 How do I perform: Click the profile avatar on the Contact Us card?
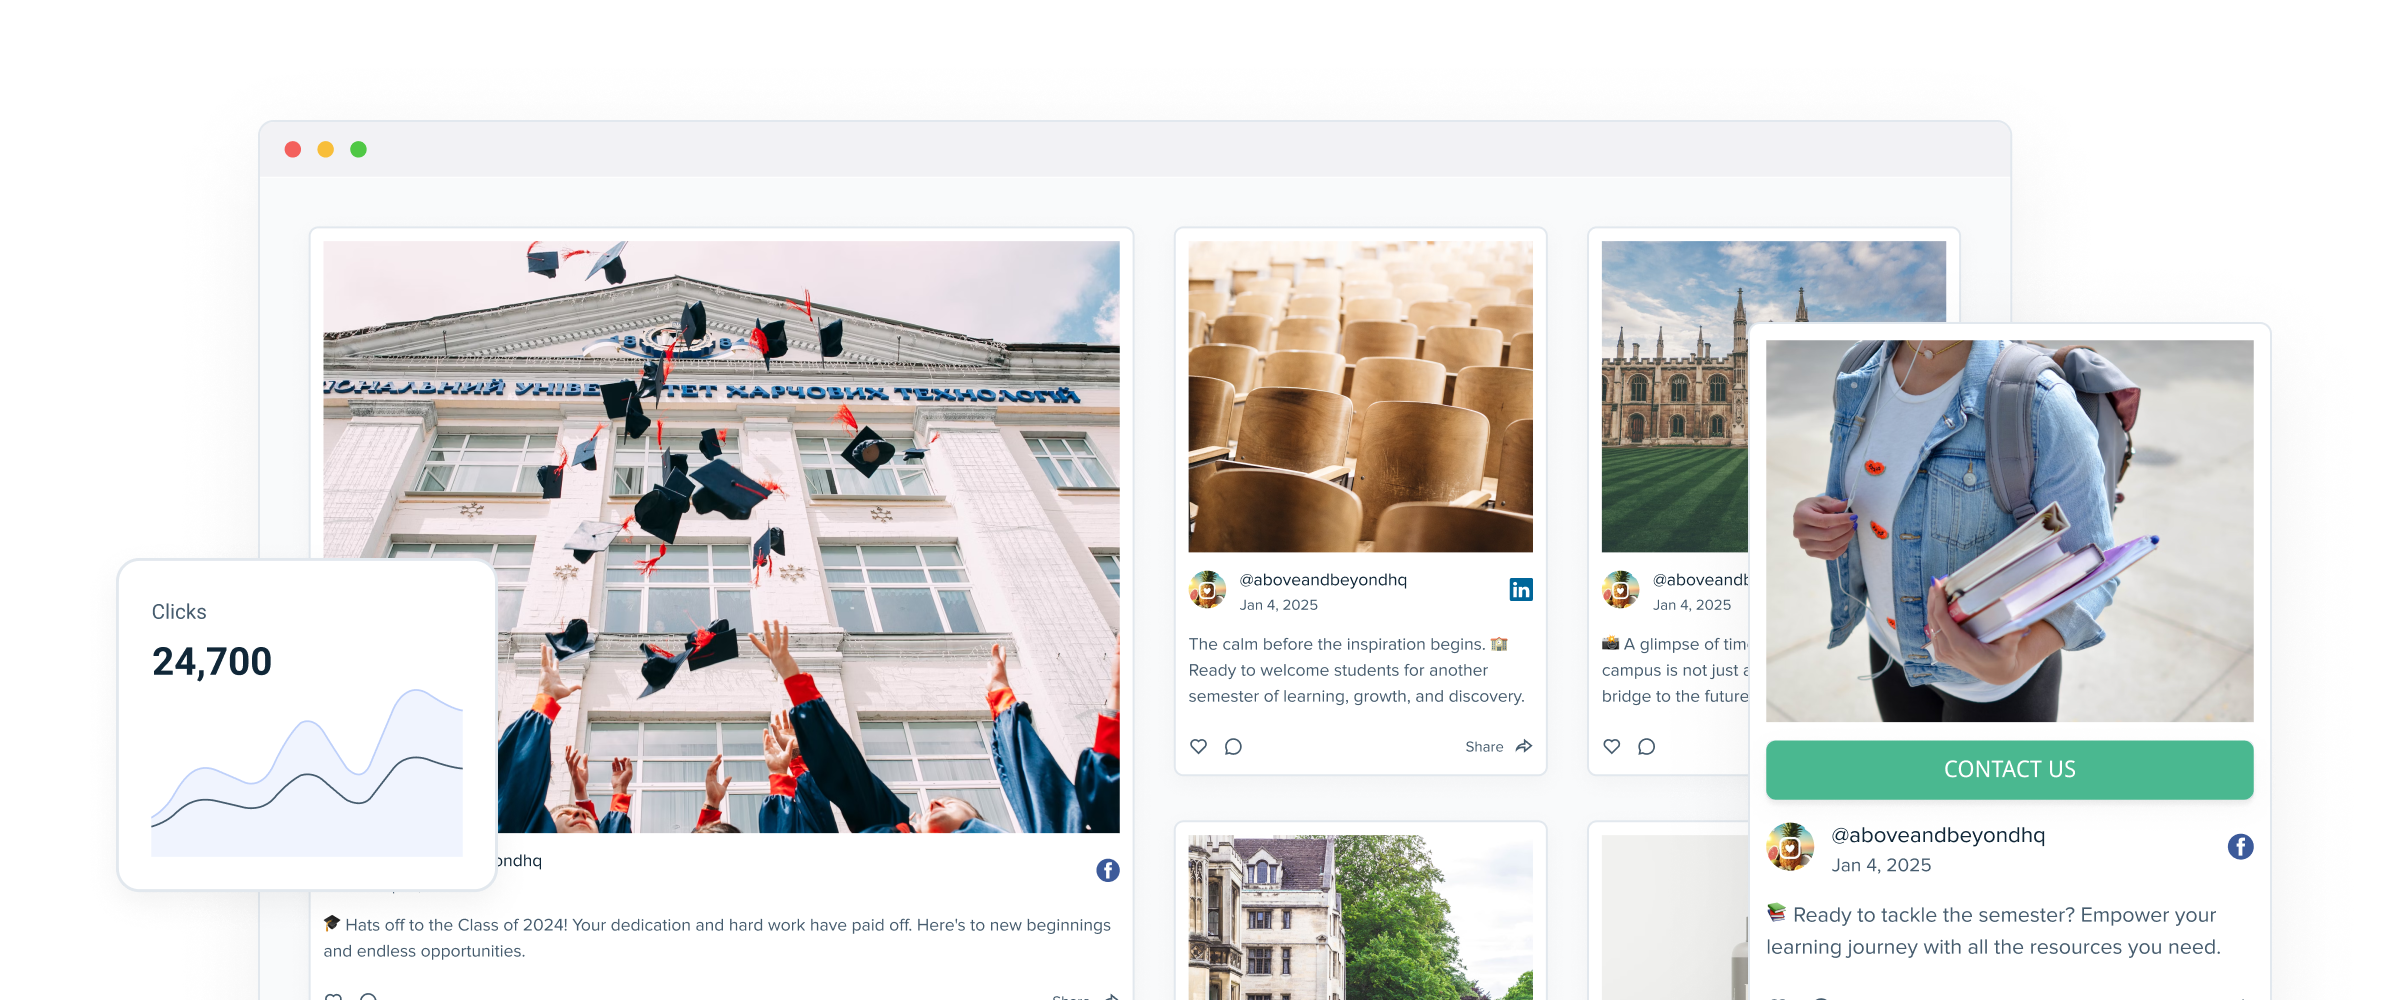click(1793, 849)
